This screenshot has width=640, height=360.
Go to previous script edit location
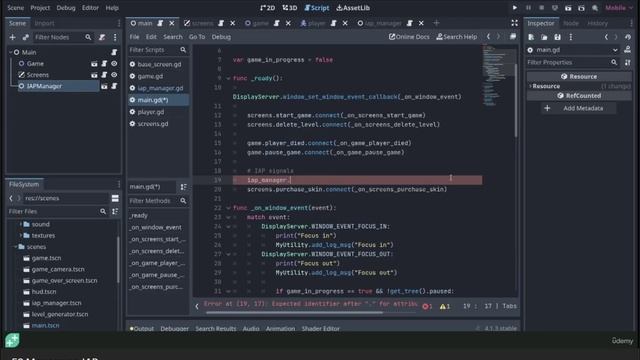click(488, 37)
